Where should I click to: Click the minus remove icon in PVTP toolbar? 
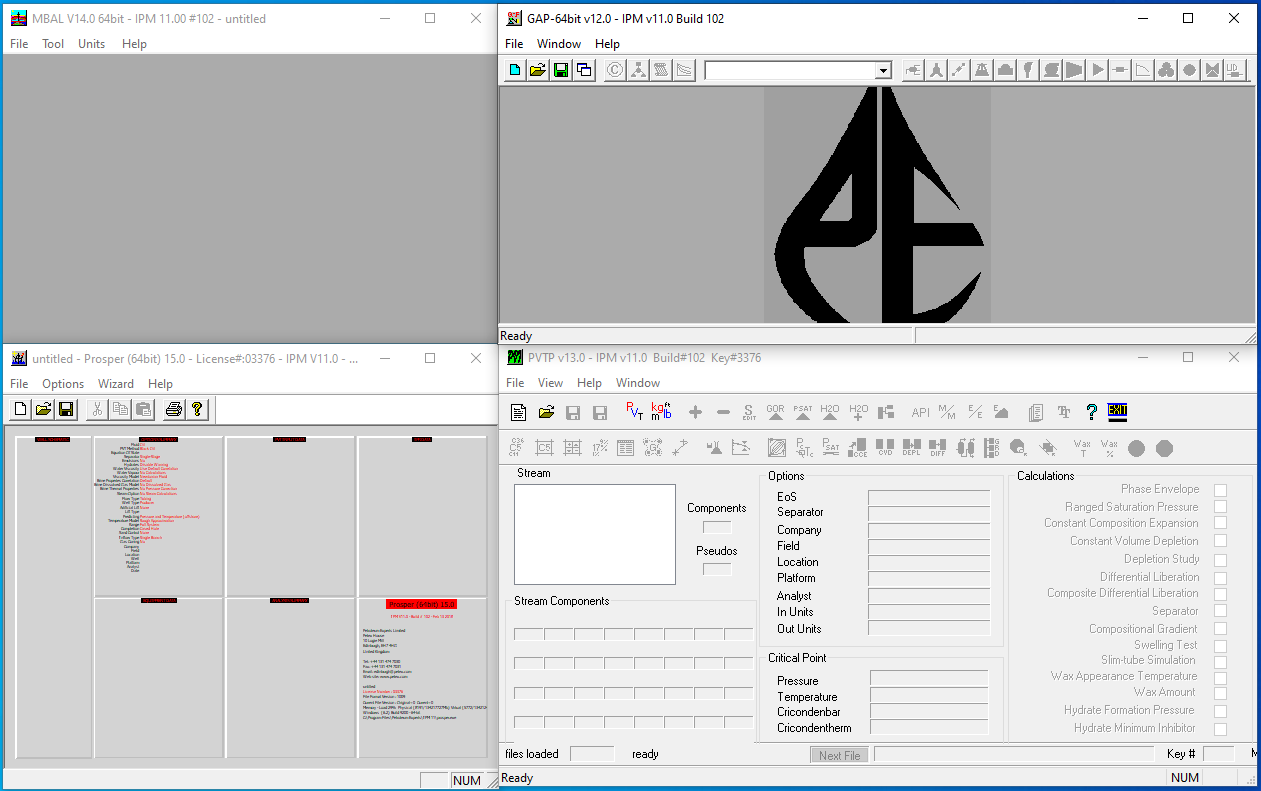723,412
